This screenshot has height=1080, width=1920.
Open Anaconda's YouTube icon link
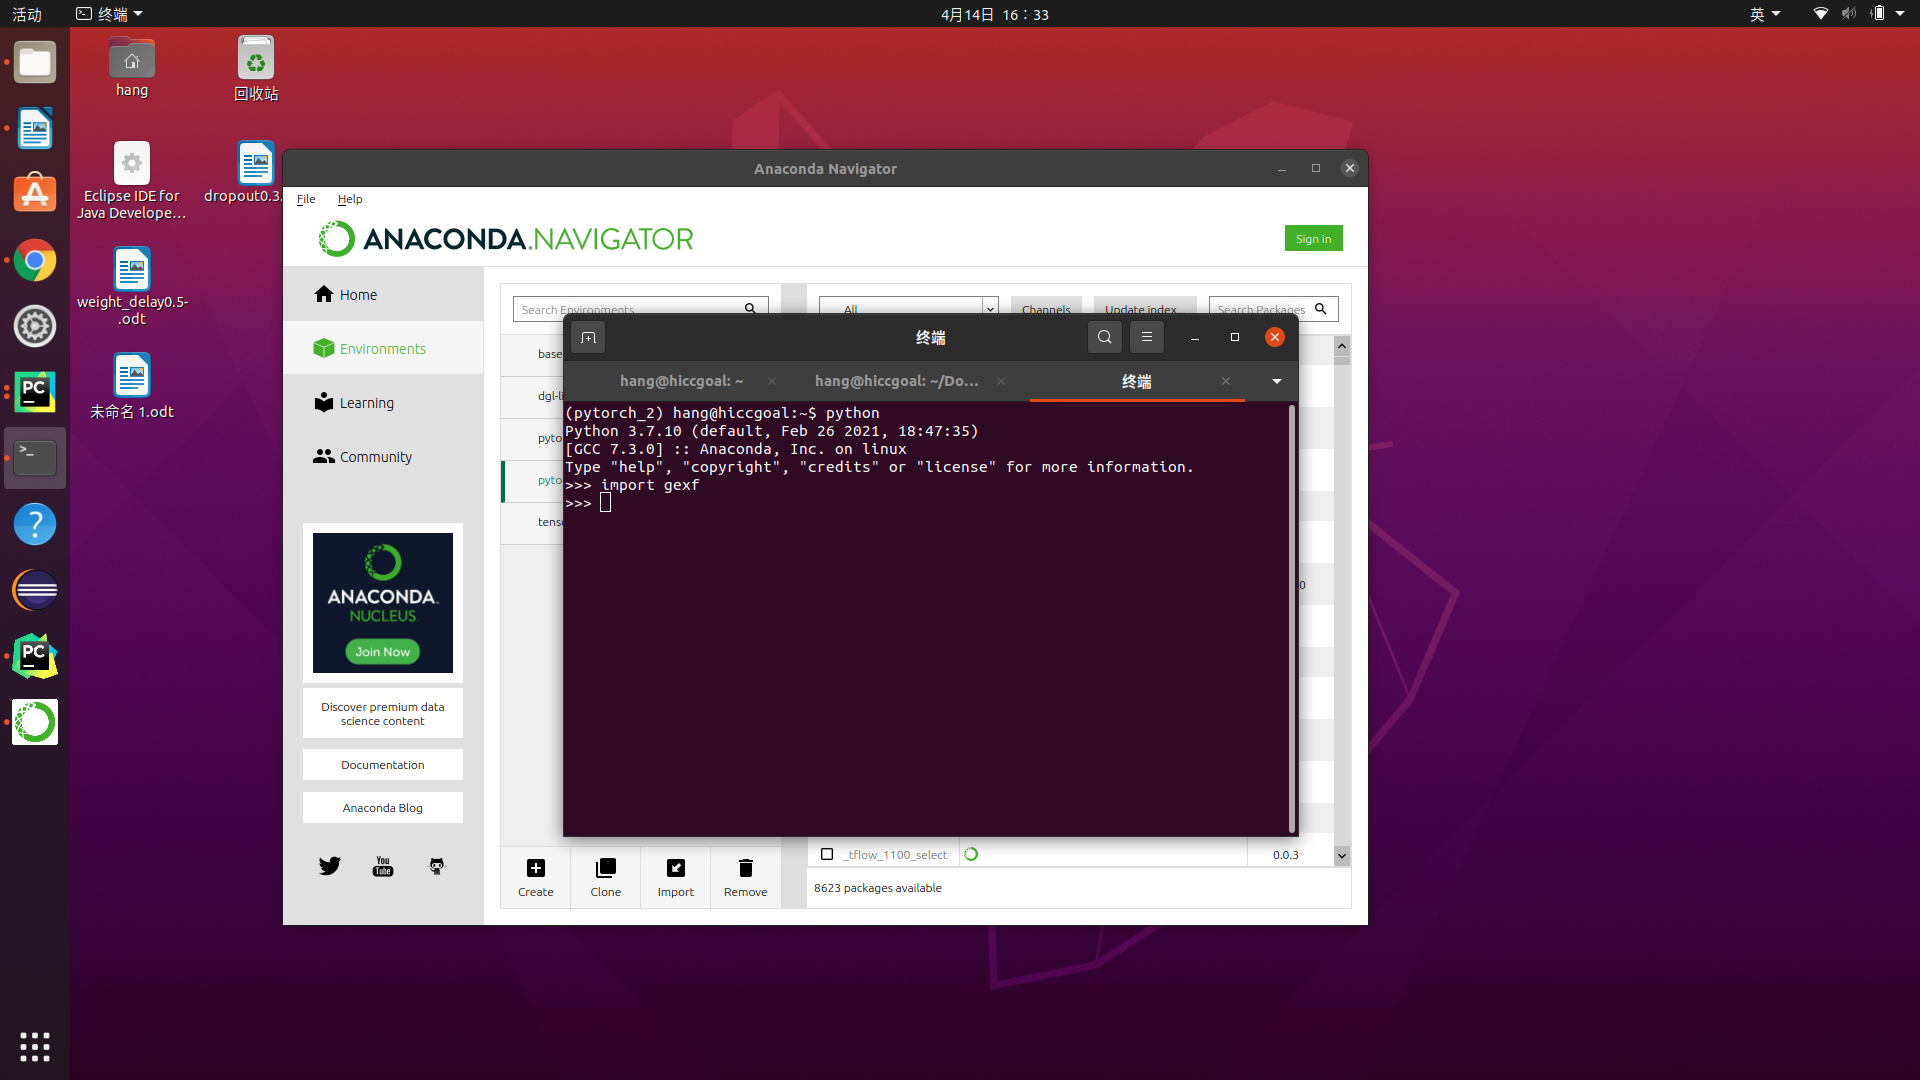383,866
